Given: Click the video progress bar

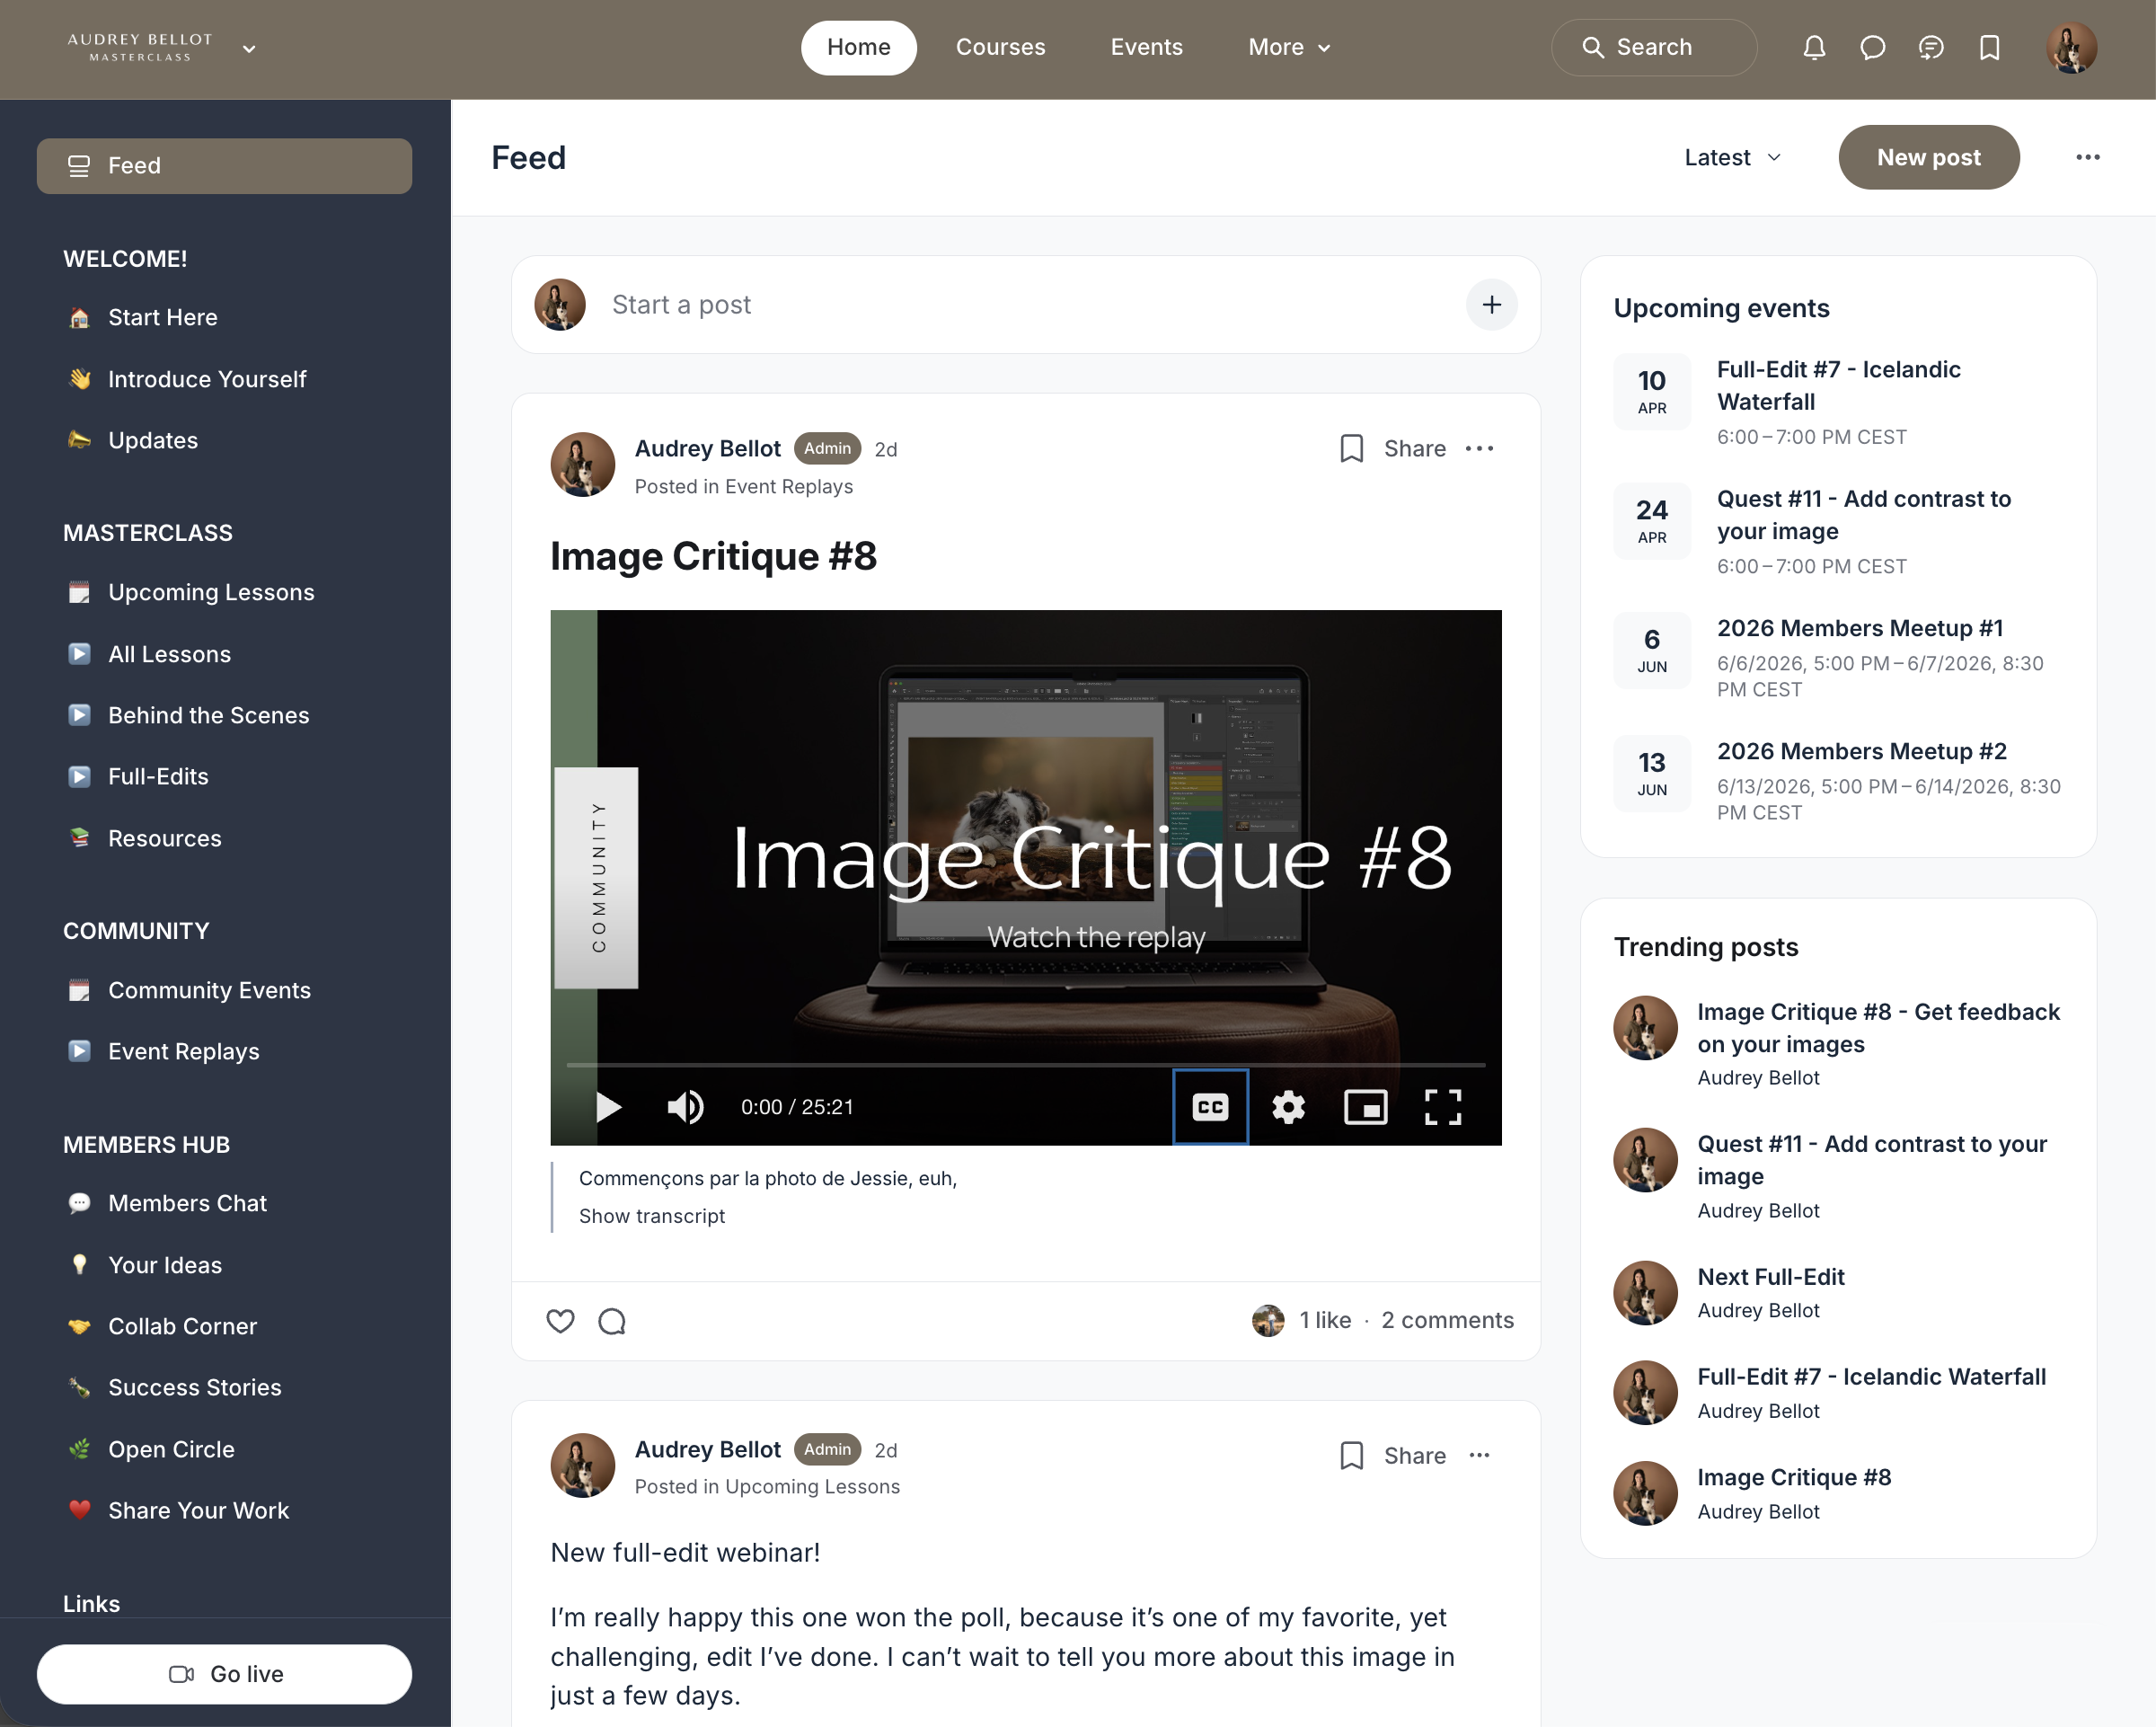Looking at the screenshot, I should [1025, 1065].
